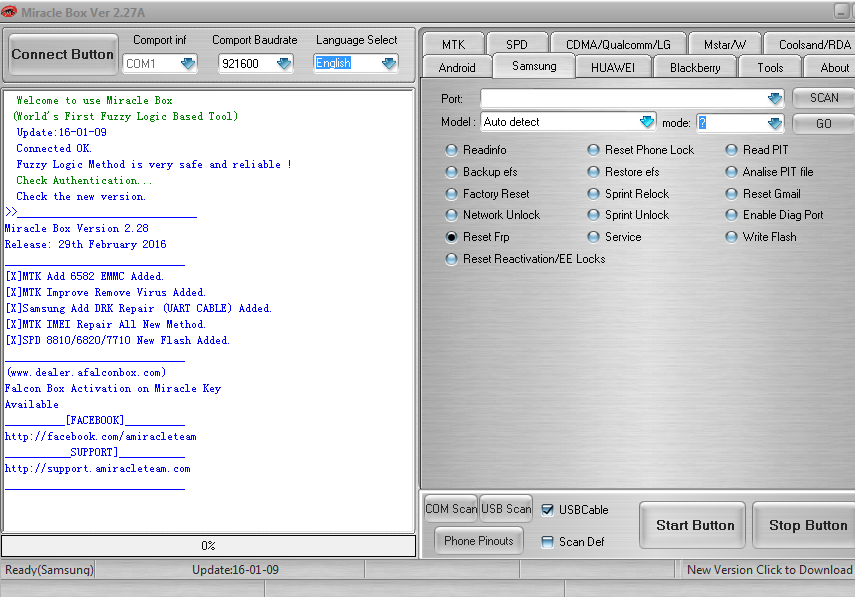Select the Samsung tab
The height and width of the screenshot is (597, 855).
[x=534, y=66]
